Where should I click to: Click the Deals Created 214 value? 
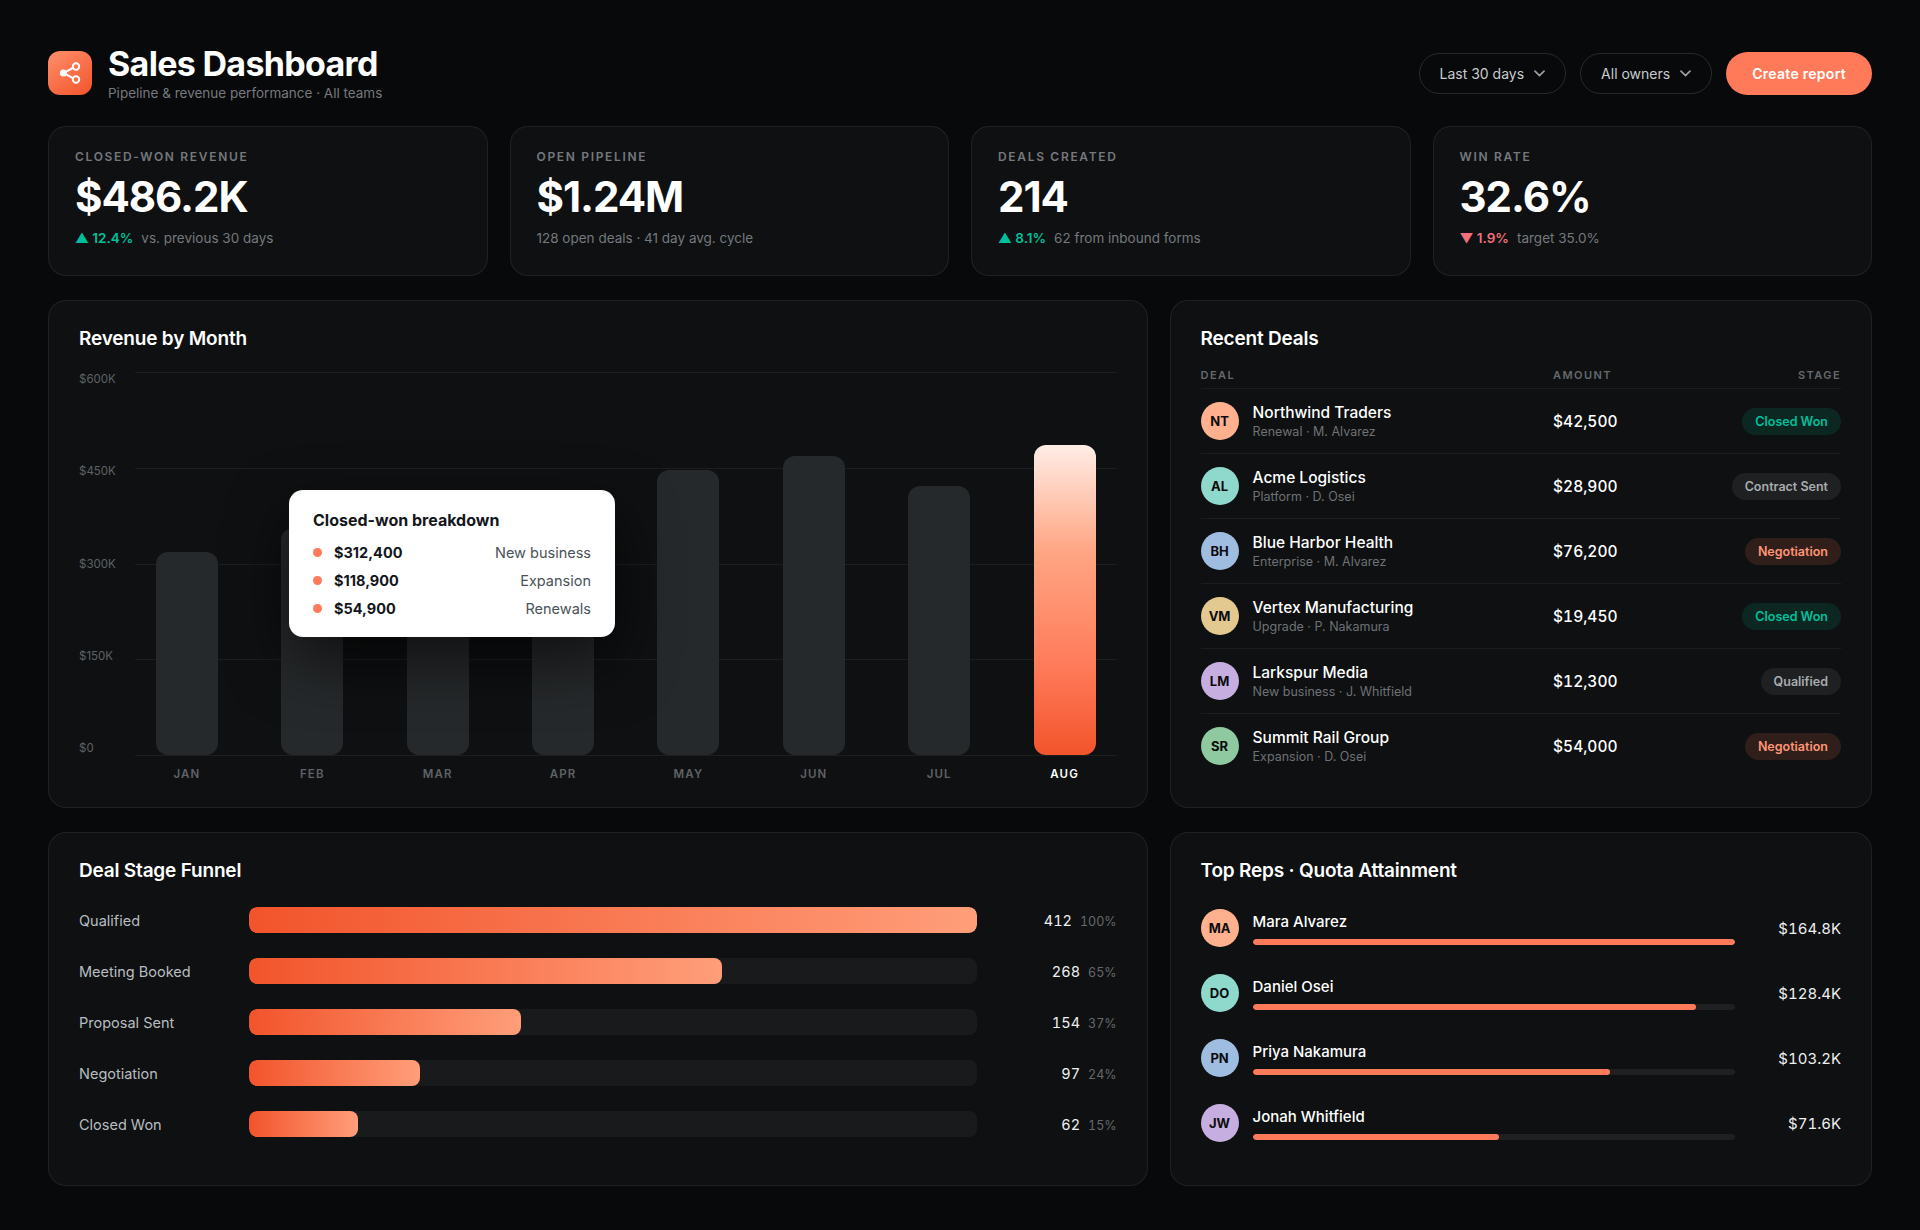1033,197
